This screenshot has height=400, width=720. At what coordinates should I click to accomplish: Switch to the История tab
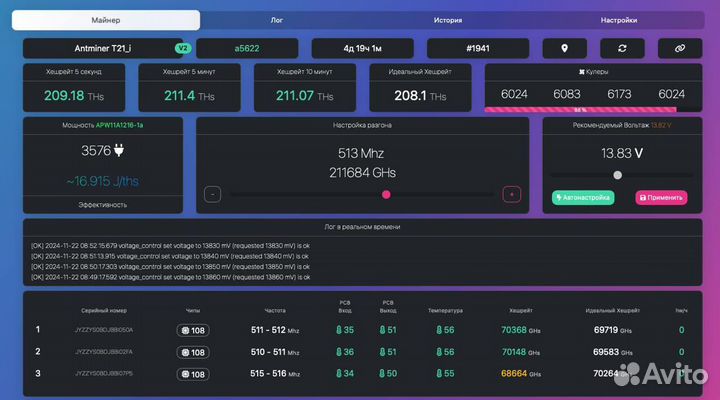click(447, 20)
